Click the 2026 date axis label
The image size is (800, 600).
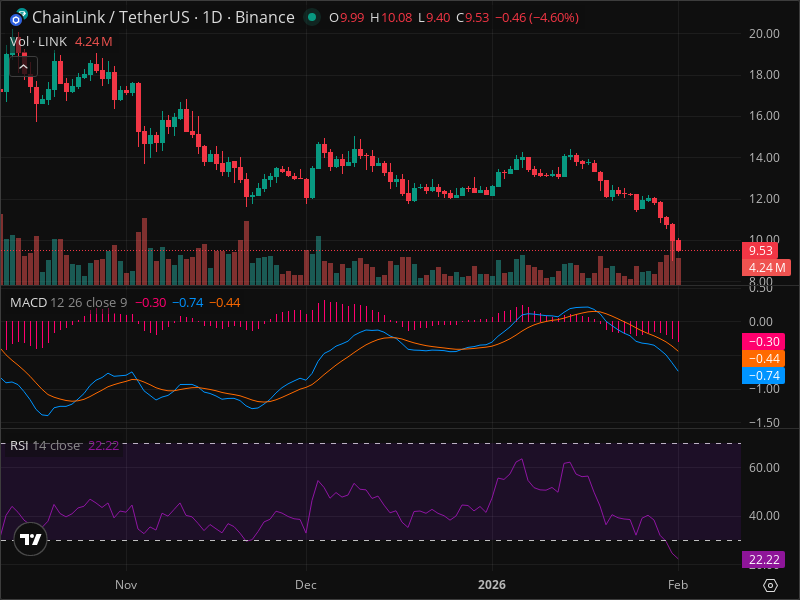(492, 585)
